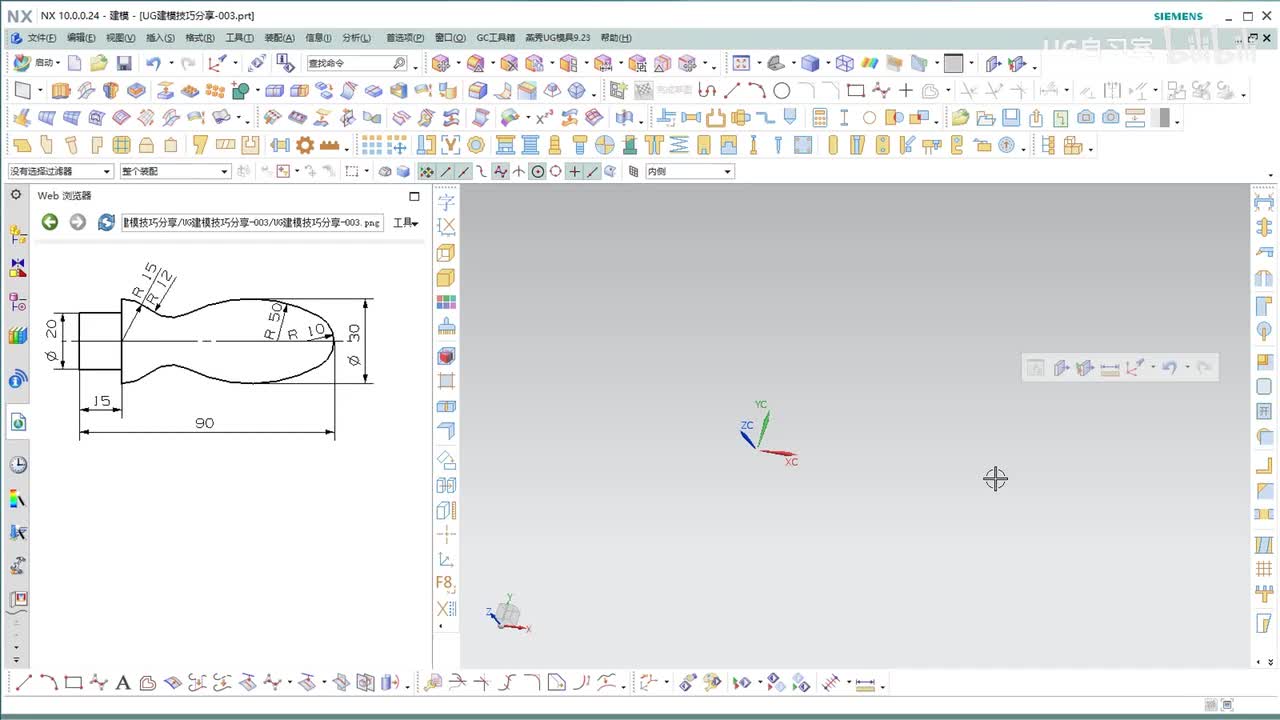
Task: Click the gear modeling icon
Action: pyautogui.click(x=305, y=145)
